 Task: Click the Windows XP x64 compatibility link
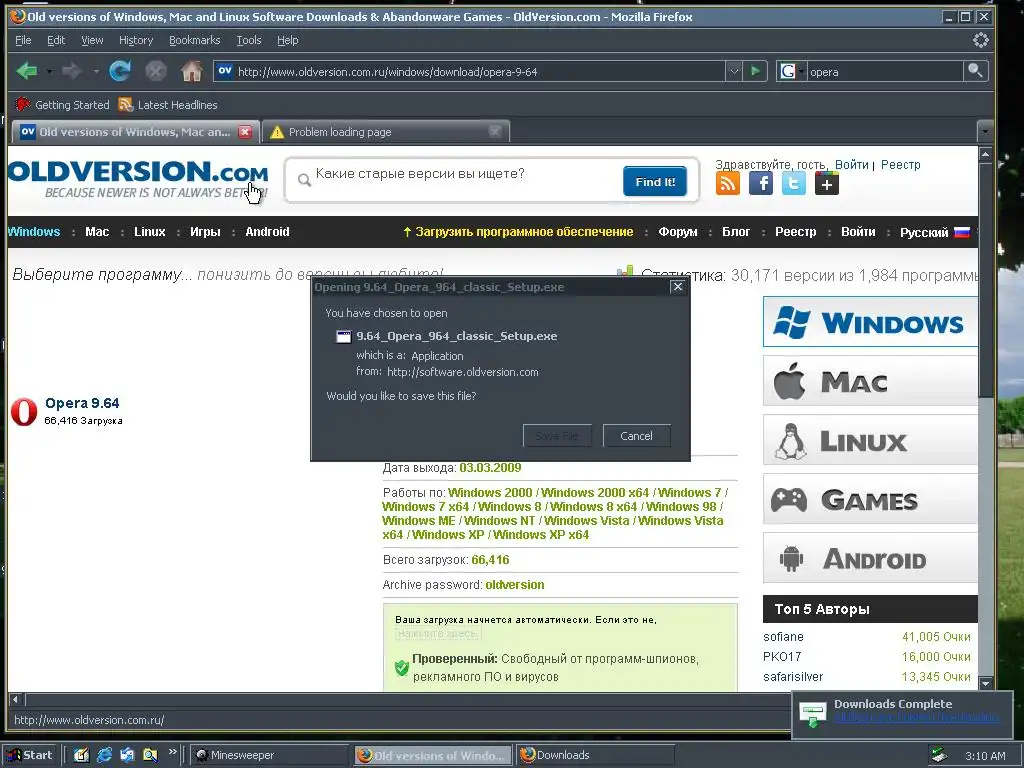[x=541, y=535]
